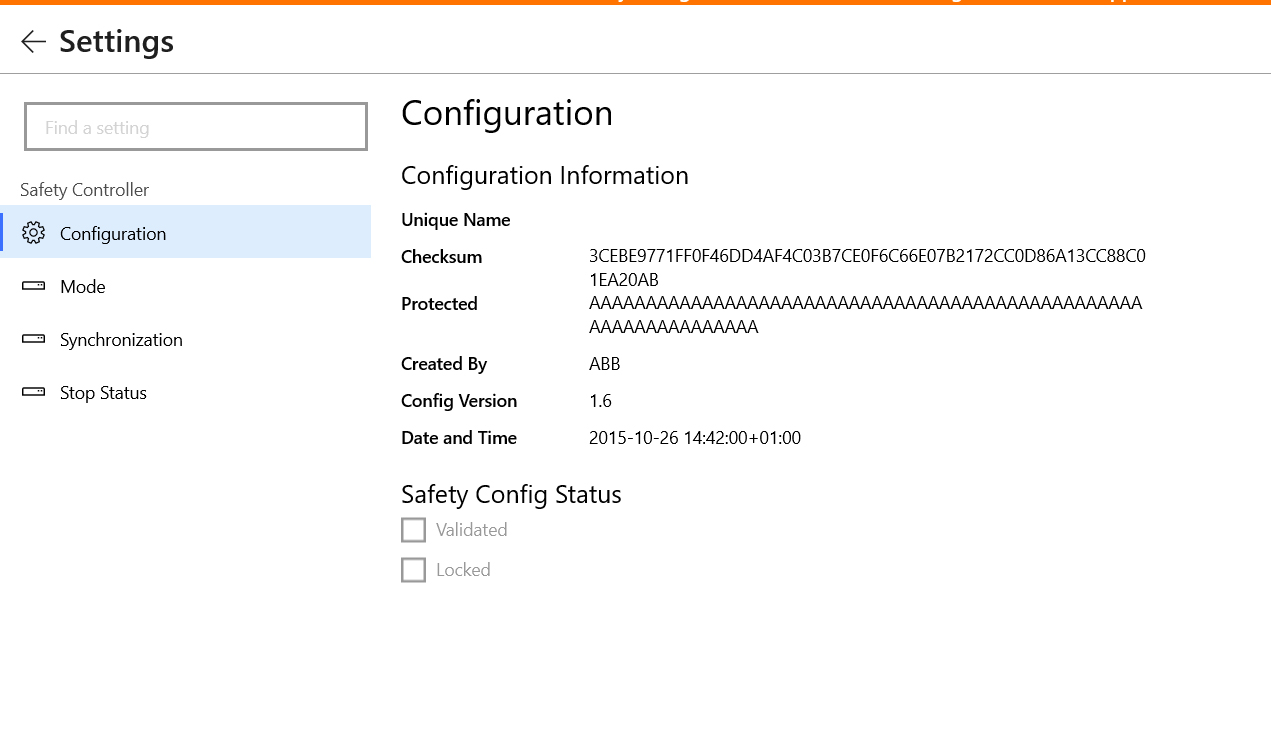Viewport: 1271px width, 739px height.
Task: Select the Configuration entry in the sidebar
Action: (x=113, y=232)
